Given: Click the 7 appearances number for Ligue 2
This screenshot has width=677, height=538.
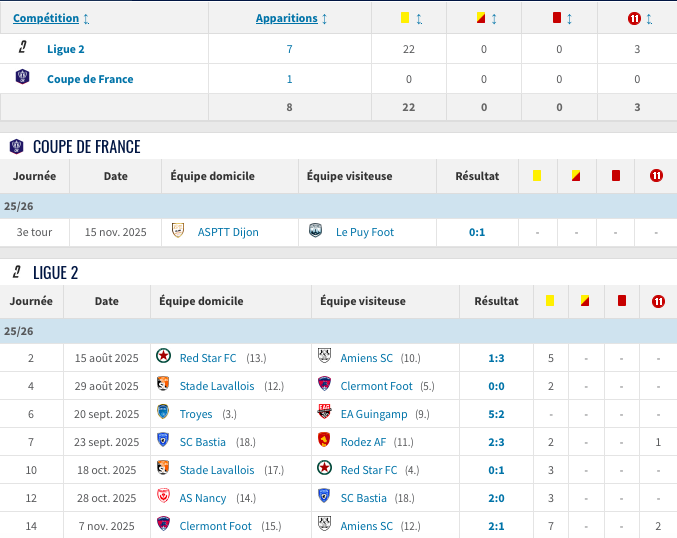Looking at the screenshot, I should coord(289,49).
